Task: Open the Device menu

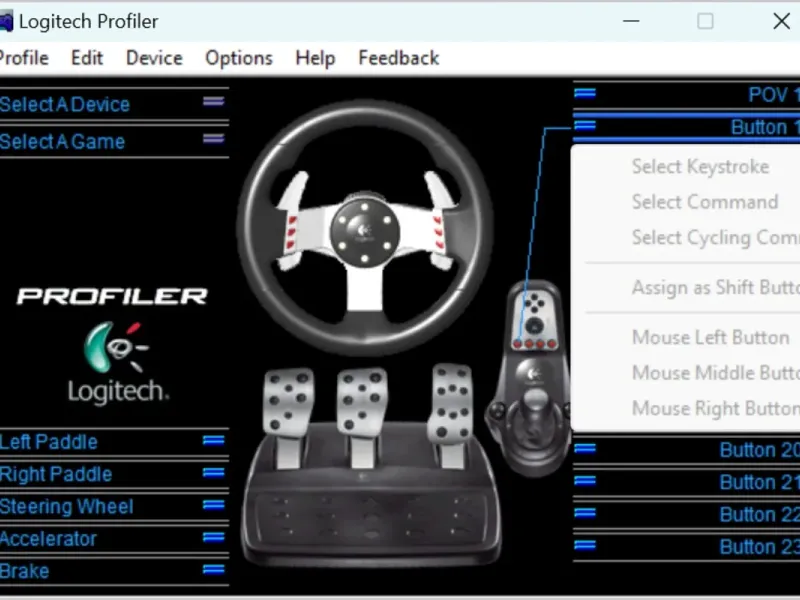Action: pyautogui.click(x=154, y=58)
